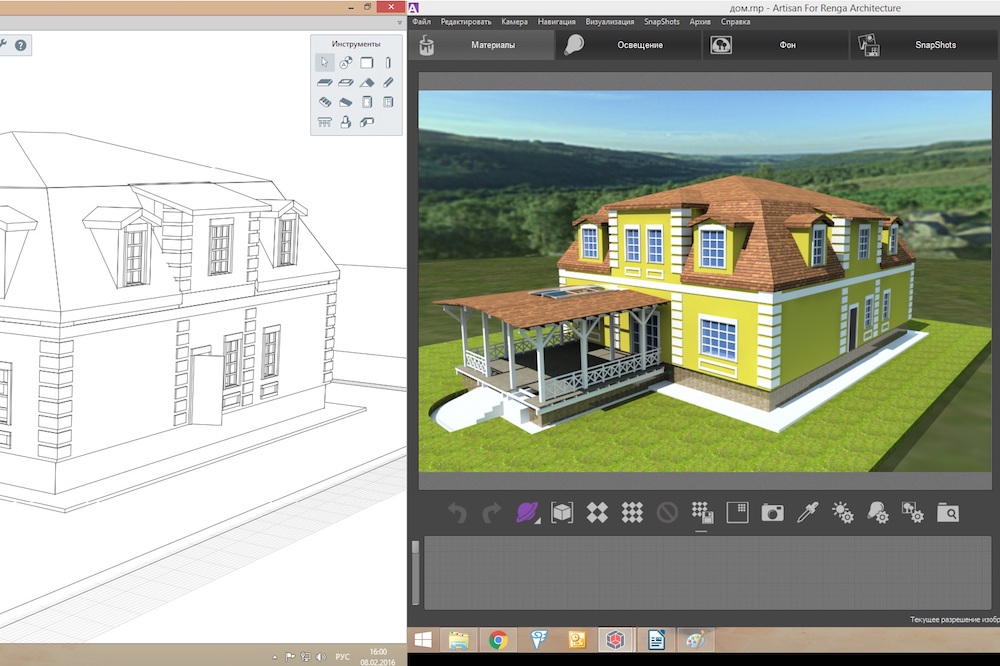Screen dimensions: 1000x666
Task: Open the Визуализация menu
Action: (610, 21)
